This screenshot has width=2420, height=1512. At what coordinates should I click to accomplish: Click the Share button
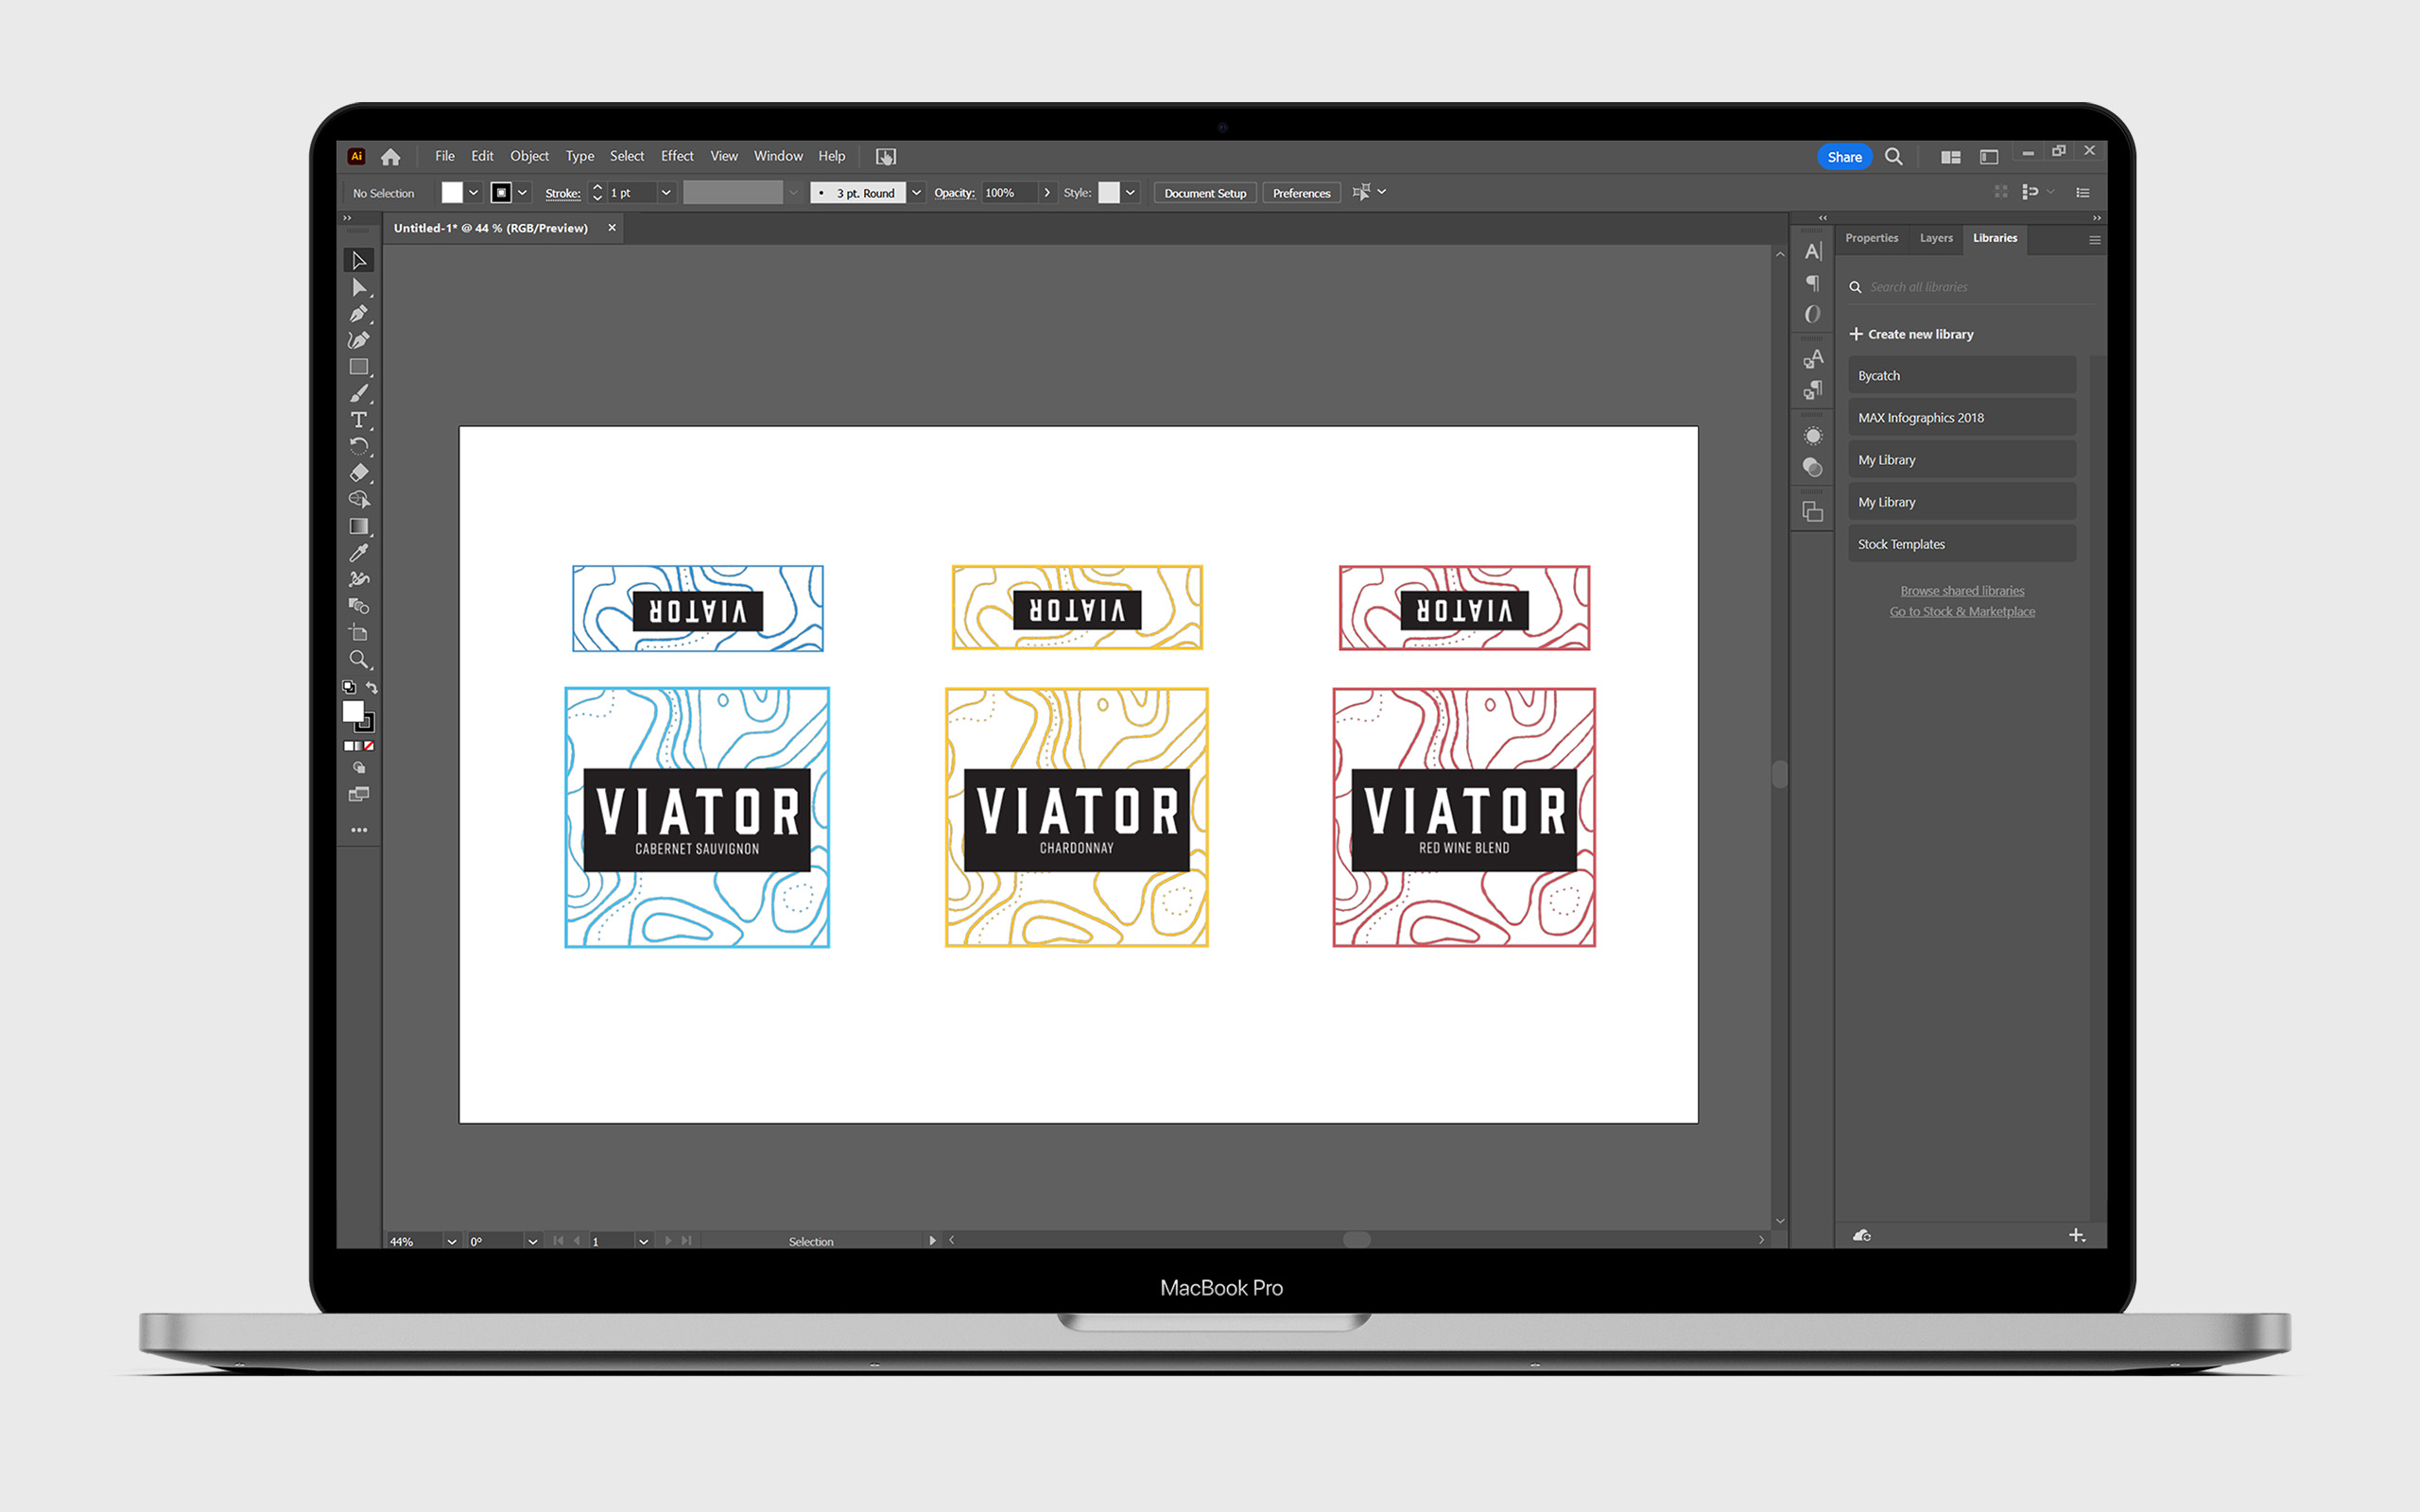[1844, 157]
